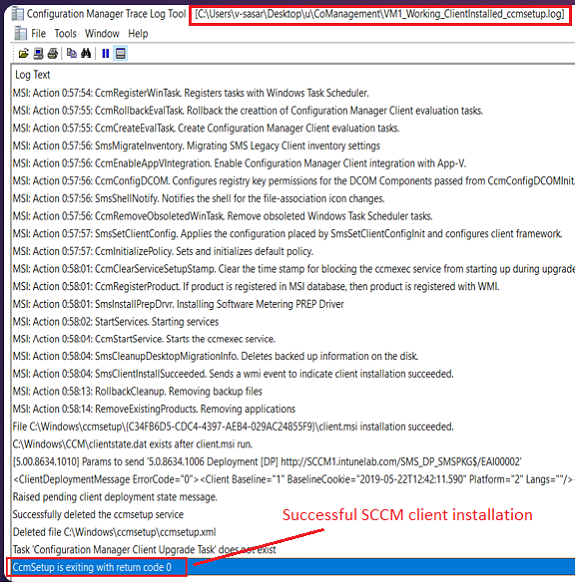Image resolution: width=575 pixels, height=583 pixels.
Task: Click the Configuration Manager Trace Log Tool title icon
Action: (x=17, y=14)
